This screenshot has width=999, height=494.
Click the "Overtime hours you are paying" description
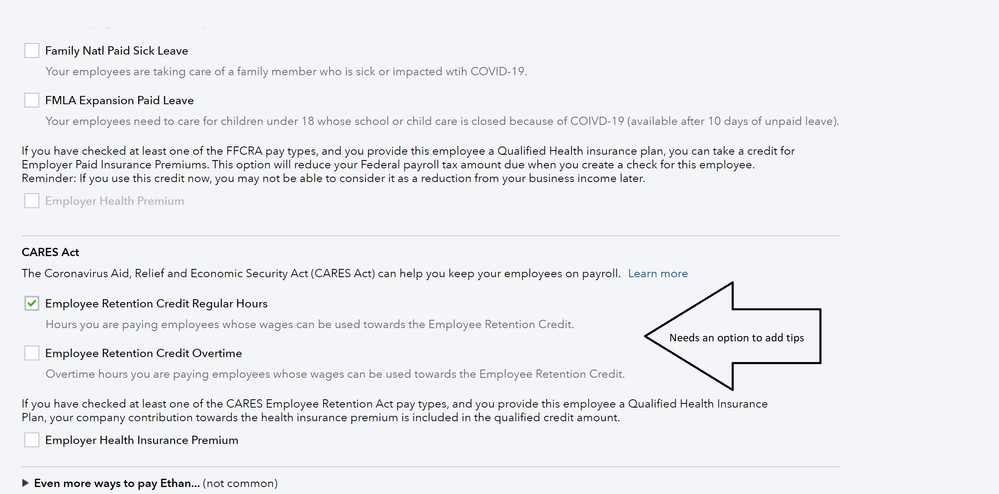click(334, 374)
